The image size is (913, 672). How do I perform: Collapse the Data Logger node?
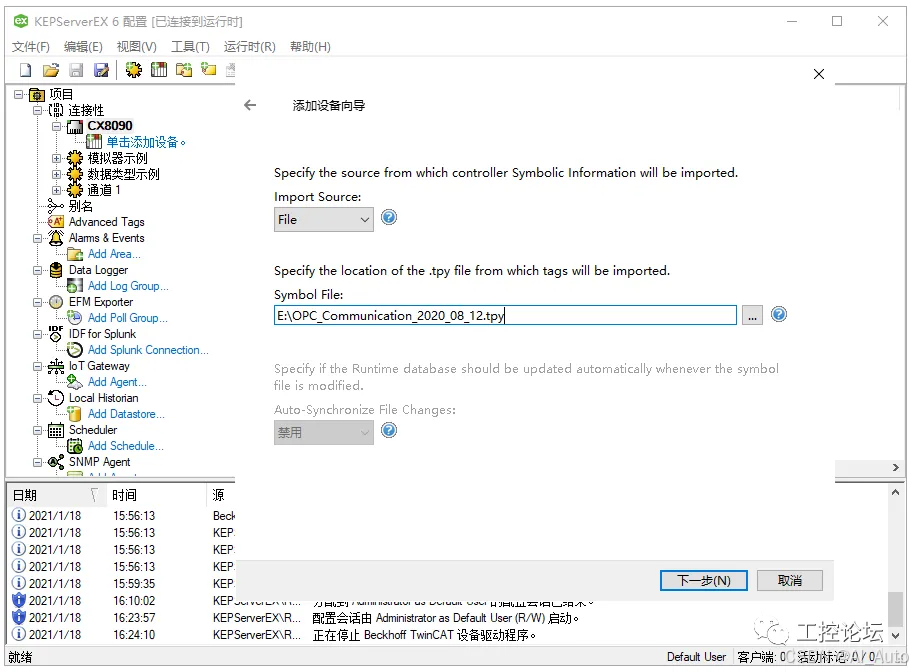pos(37,270)
